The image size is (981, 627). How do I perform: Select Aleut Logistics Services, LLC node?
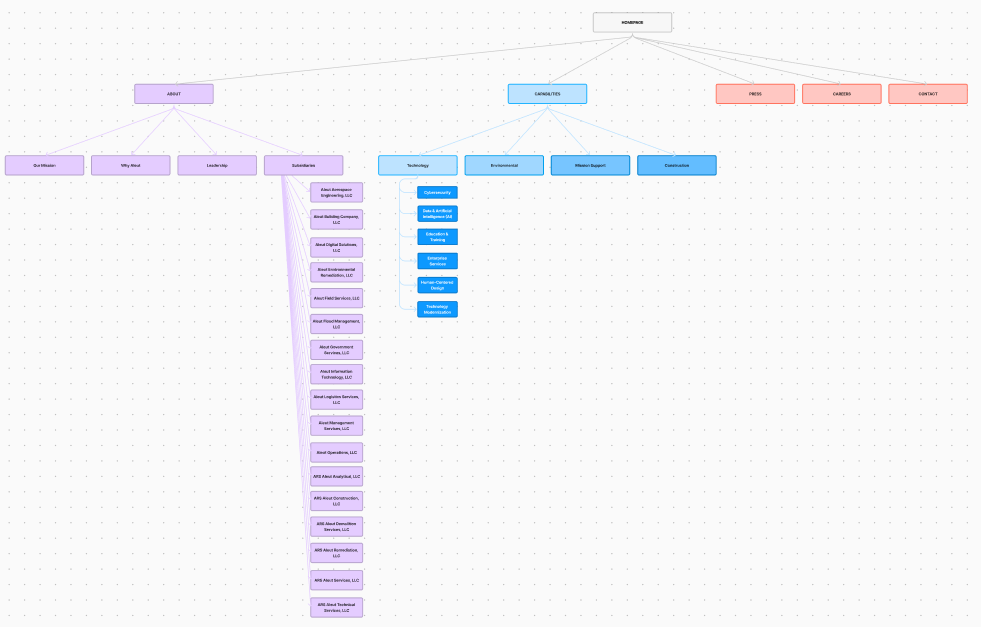point(337,400)
